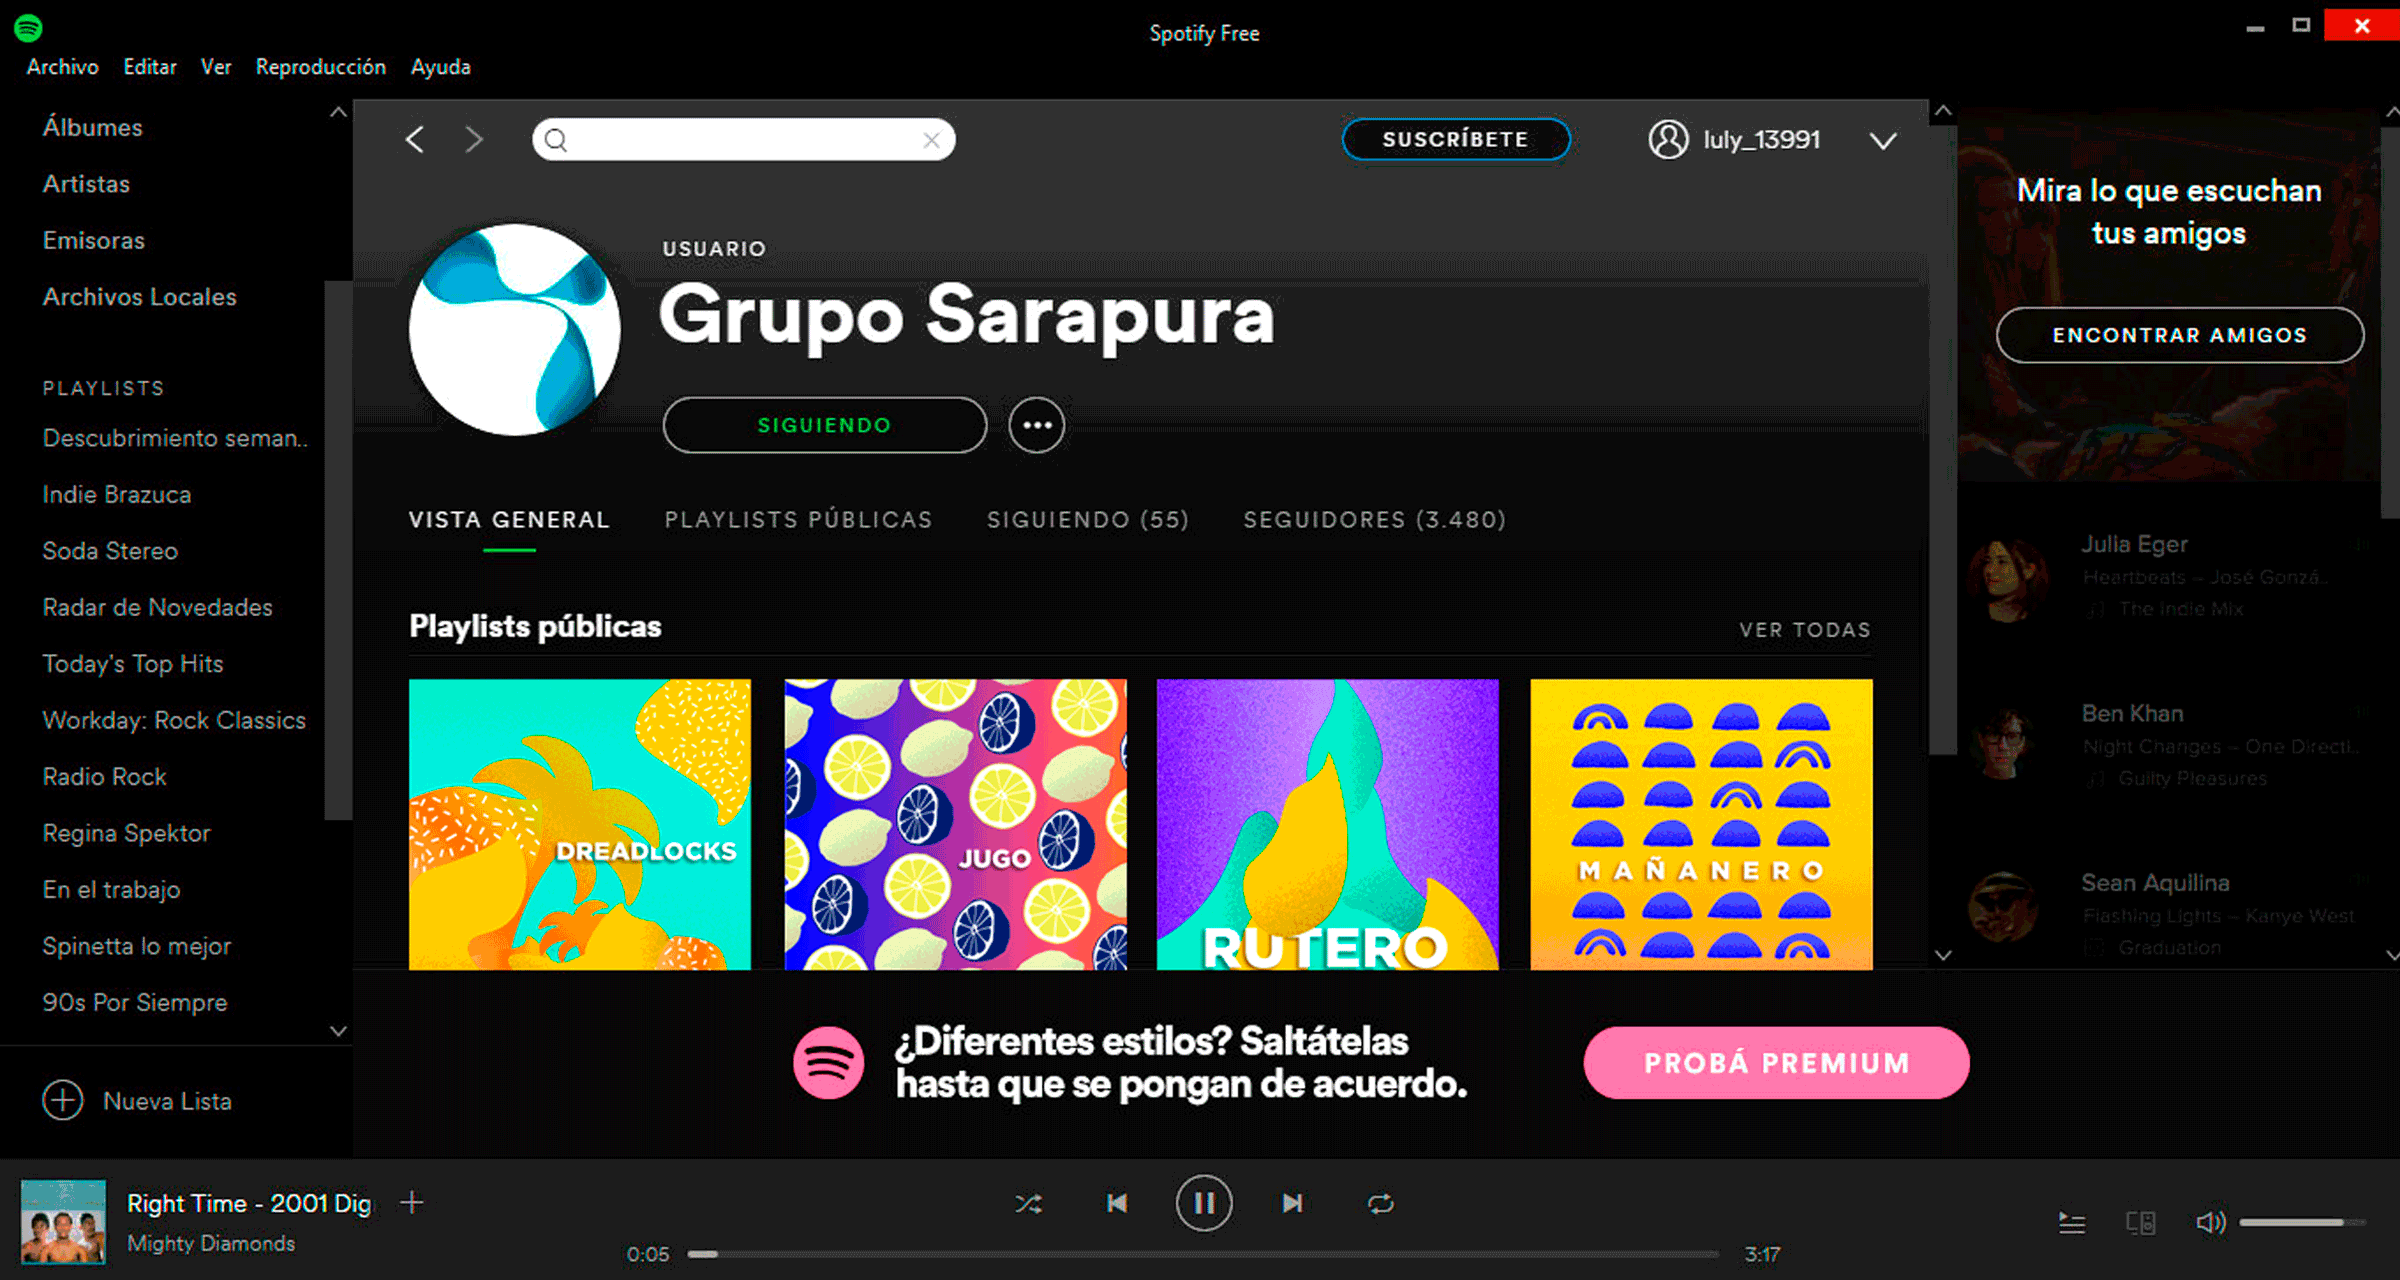2400x1280 pixels.
Task: Adjust the volume slider
Action: [x=2302, y=1222]
